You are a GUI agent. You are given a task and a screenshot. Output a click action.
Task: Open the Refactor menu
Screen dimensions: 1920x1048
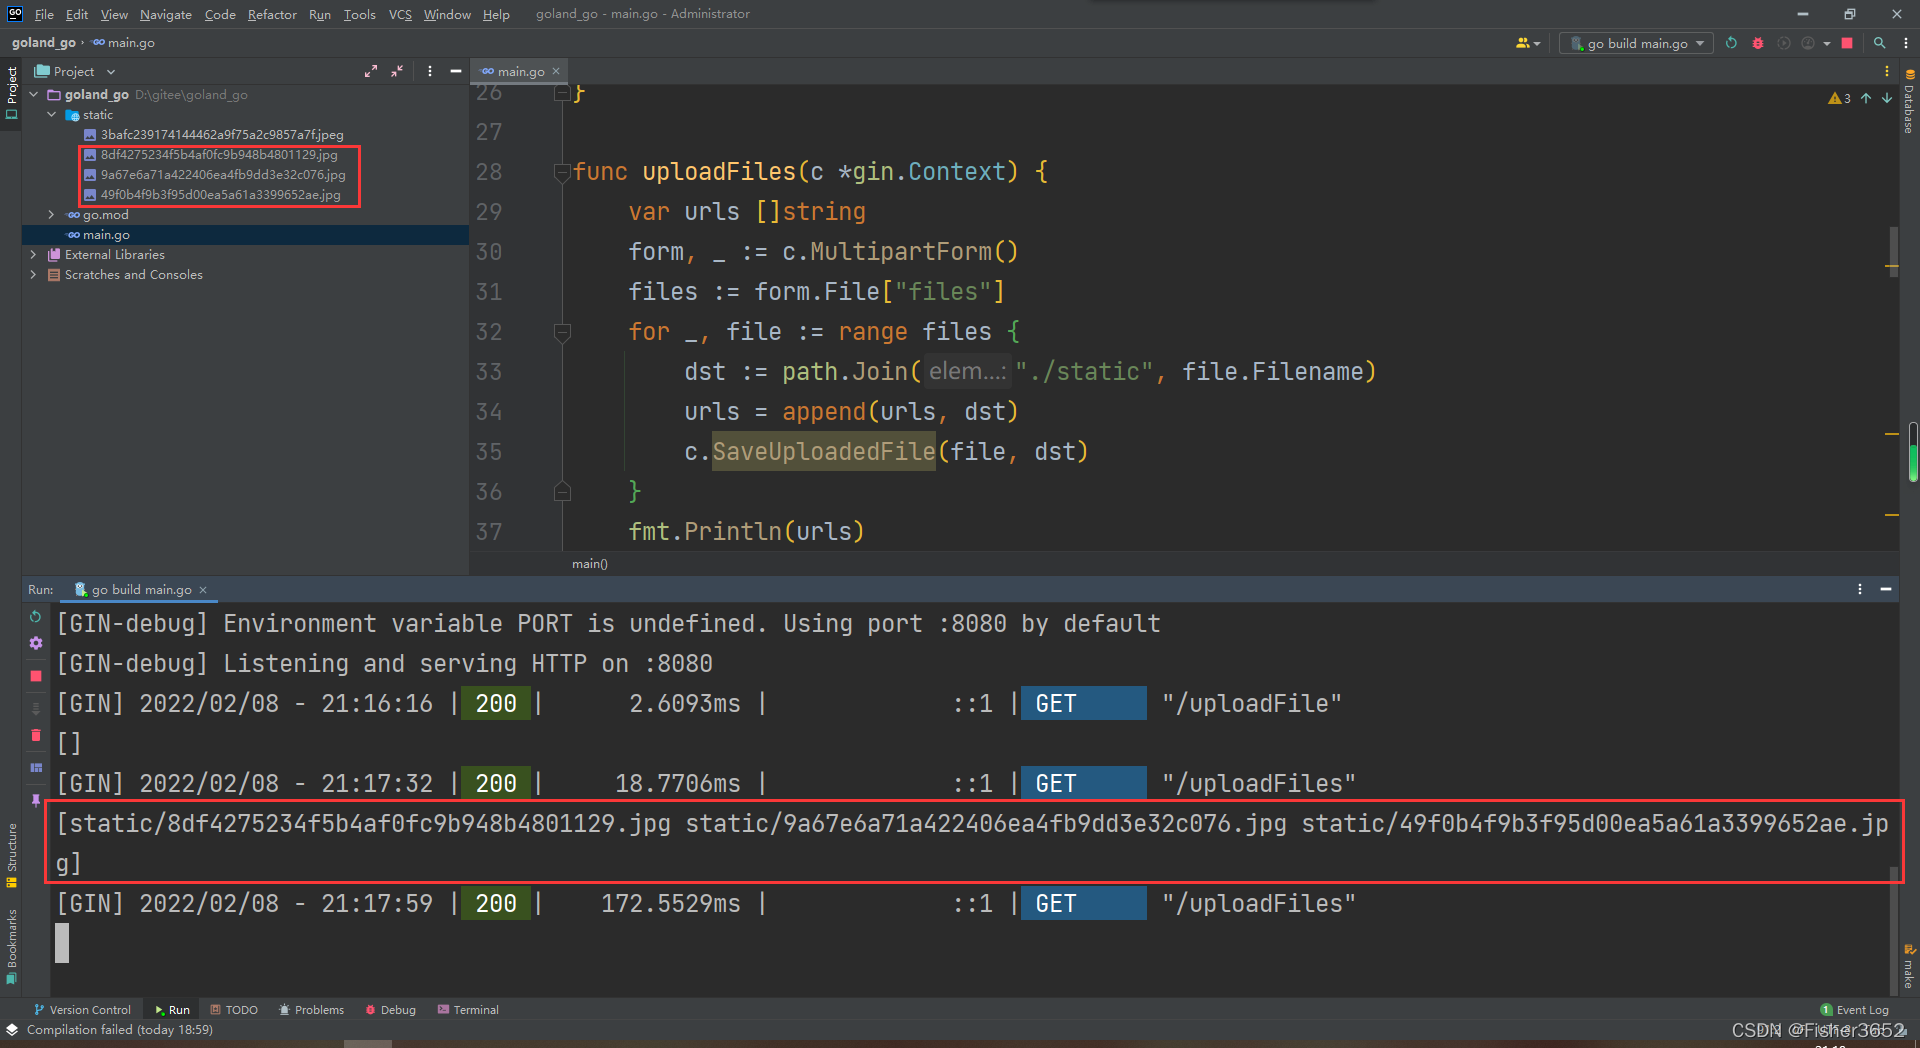point(272,14)
